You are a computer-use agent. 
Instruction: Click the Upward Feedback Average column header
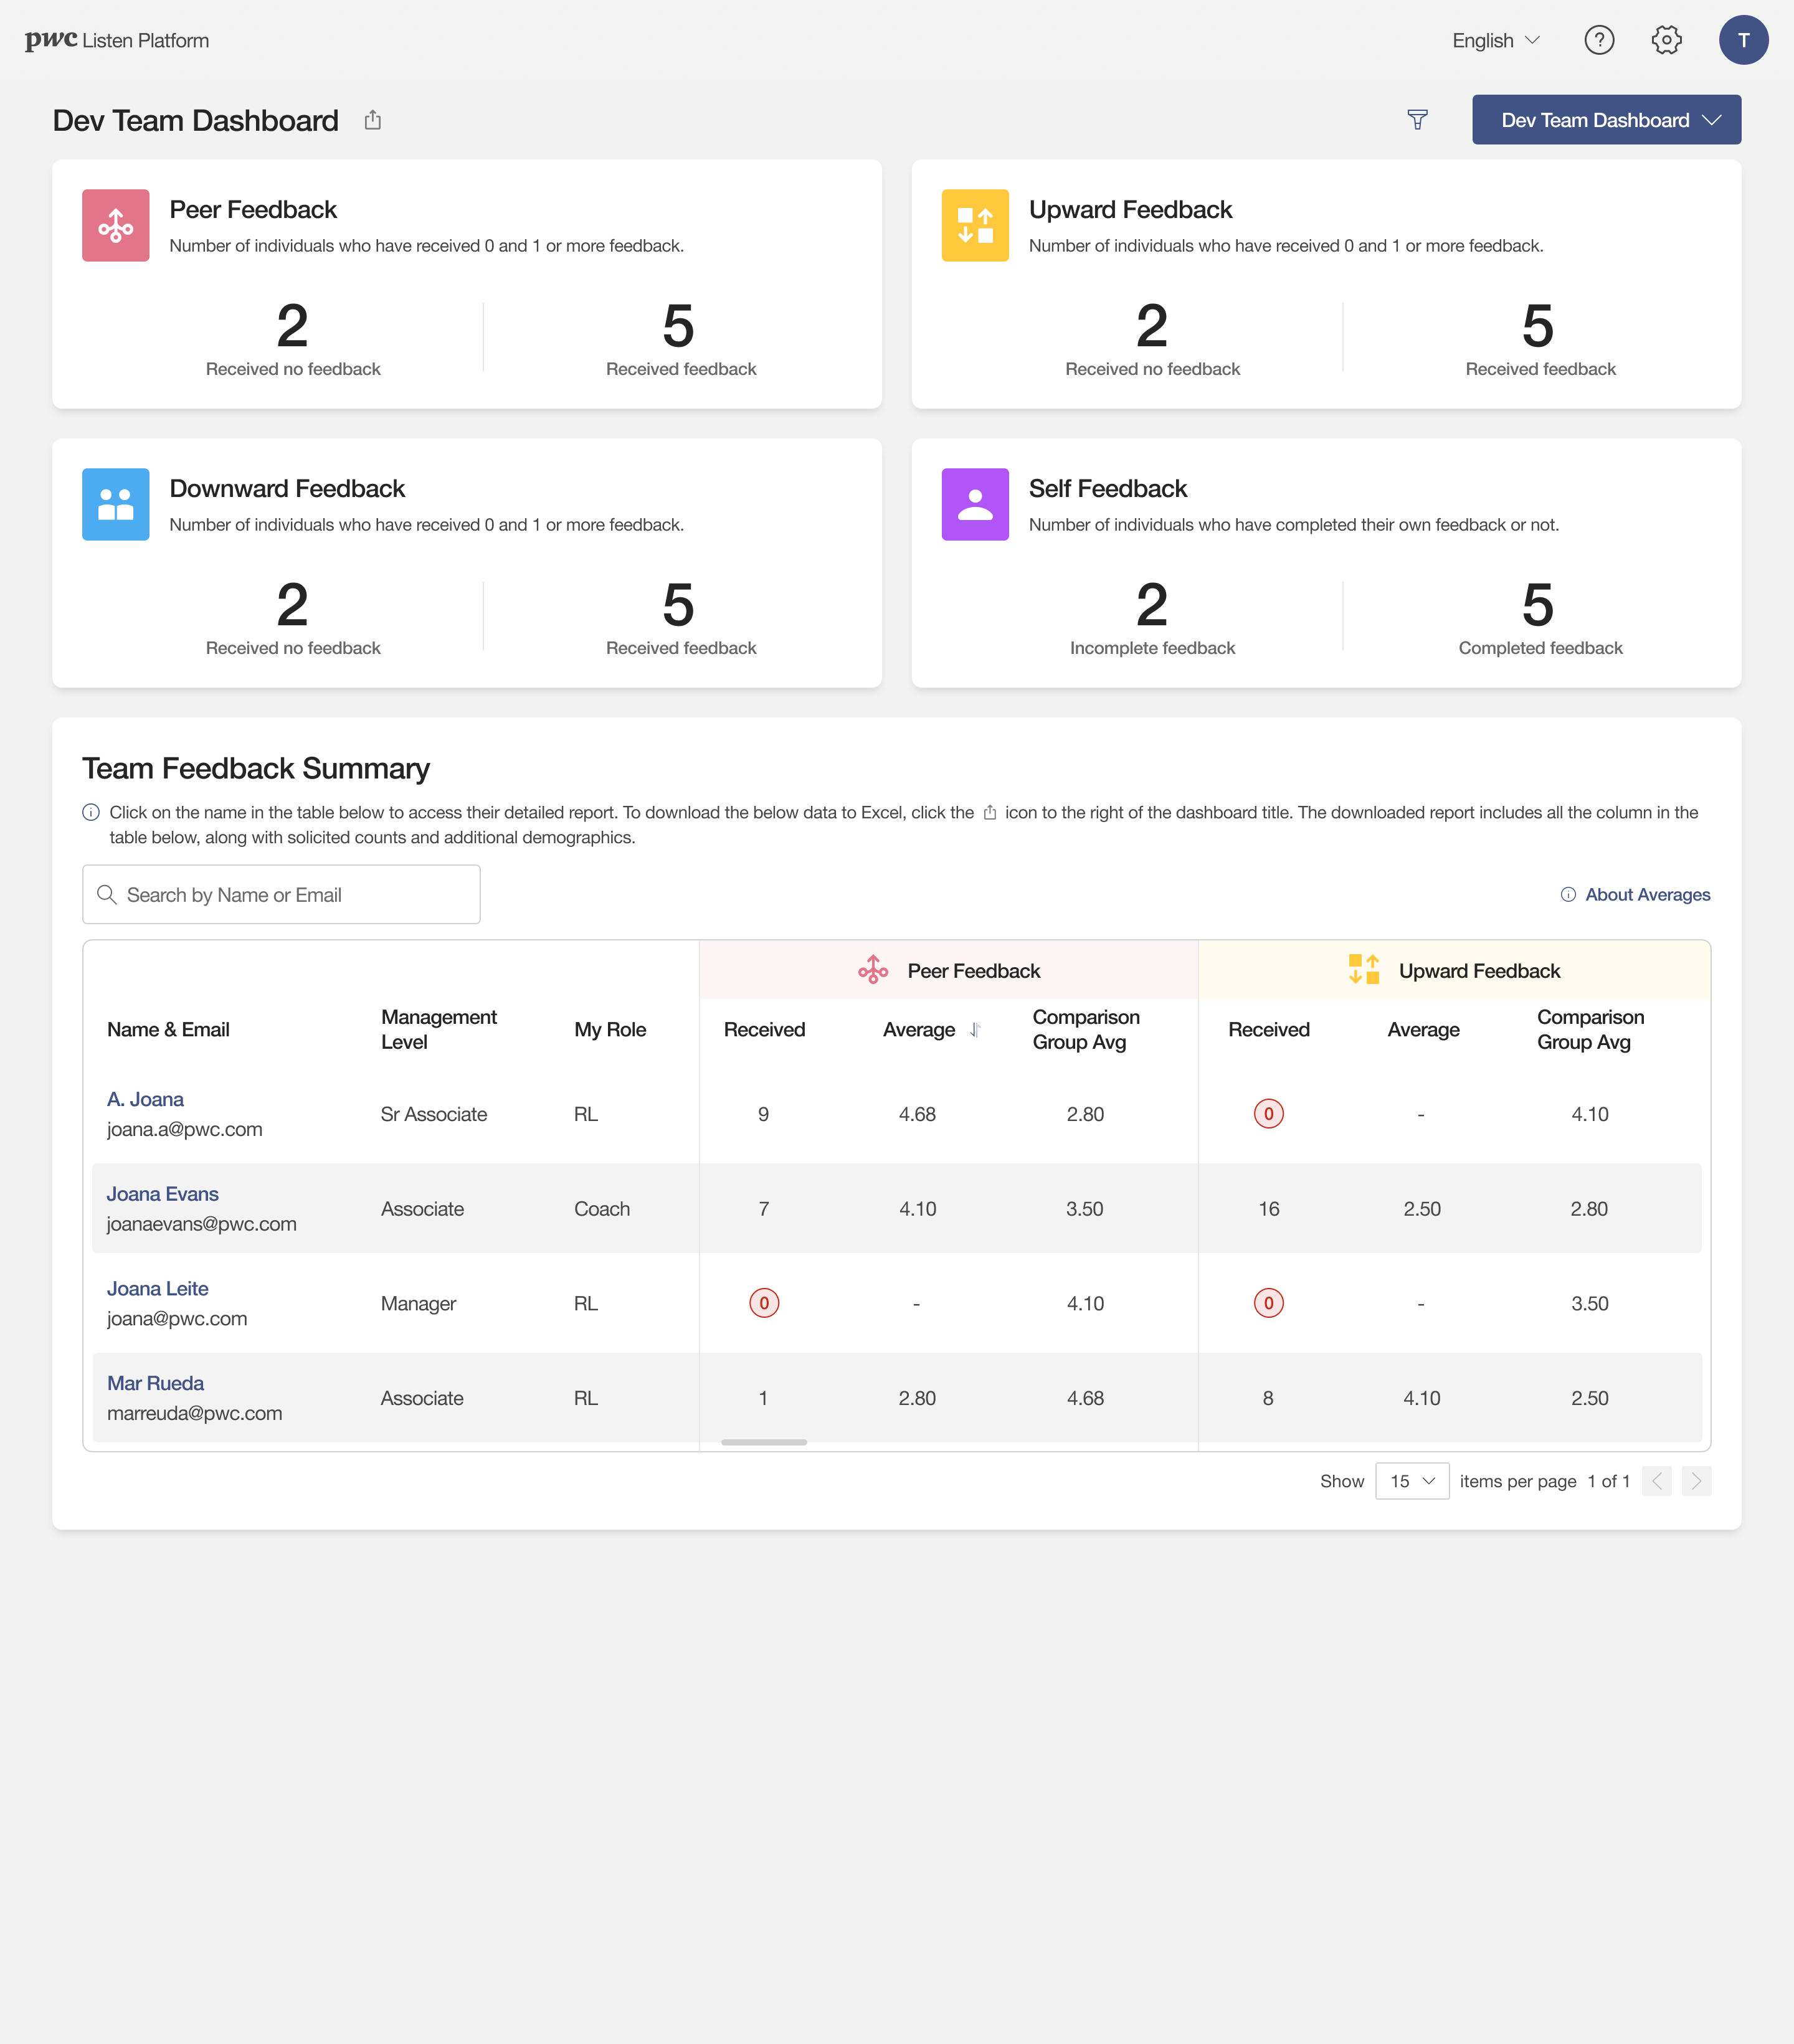click(1423, 1029)
